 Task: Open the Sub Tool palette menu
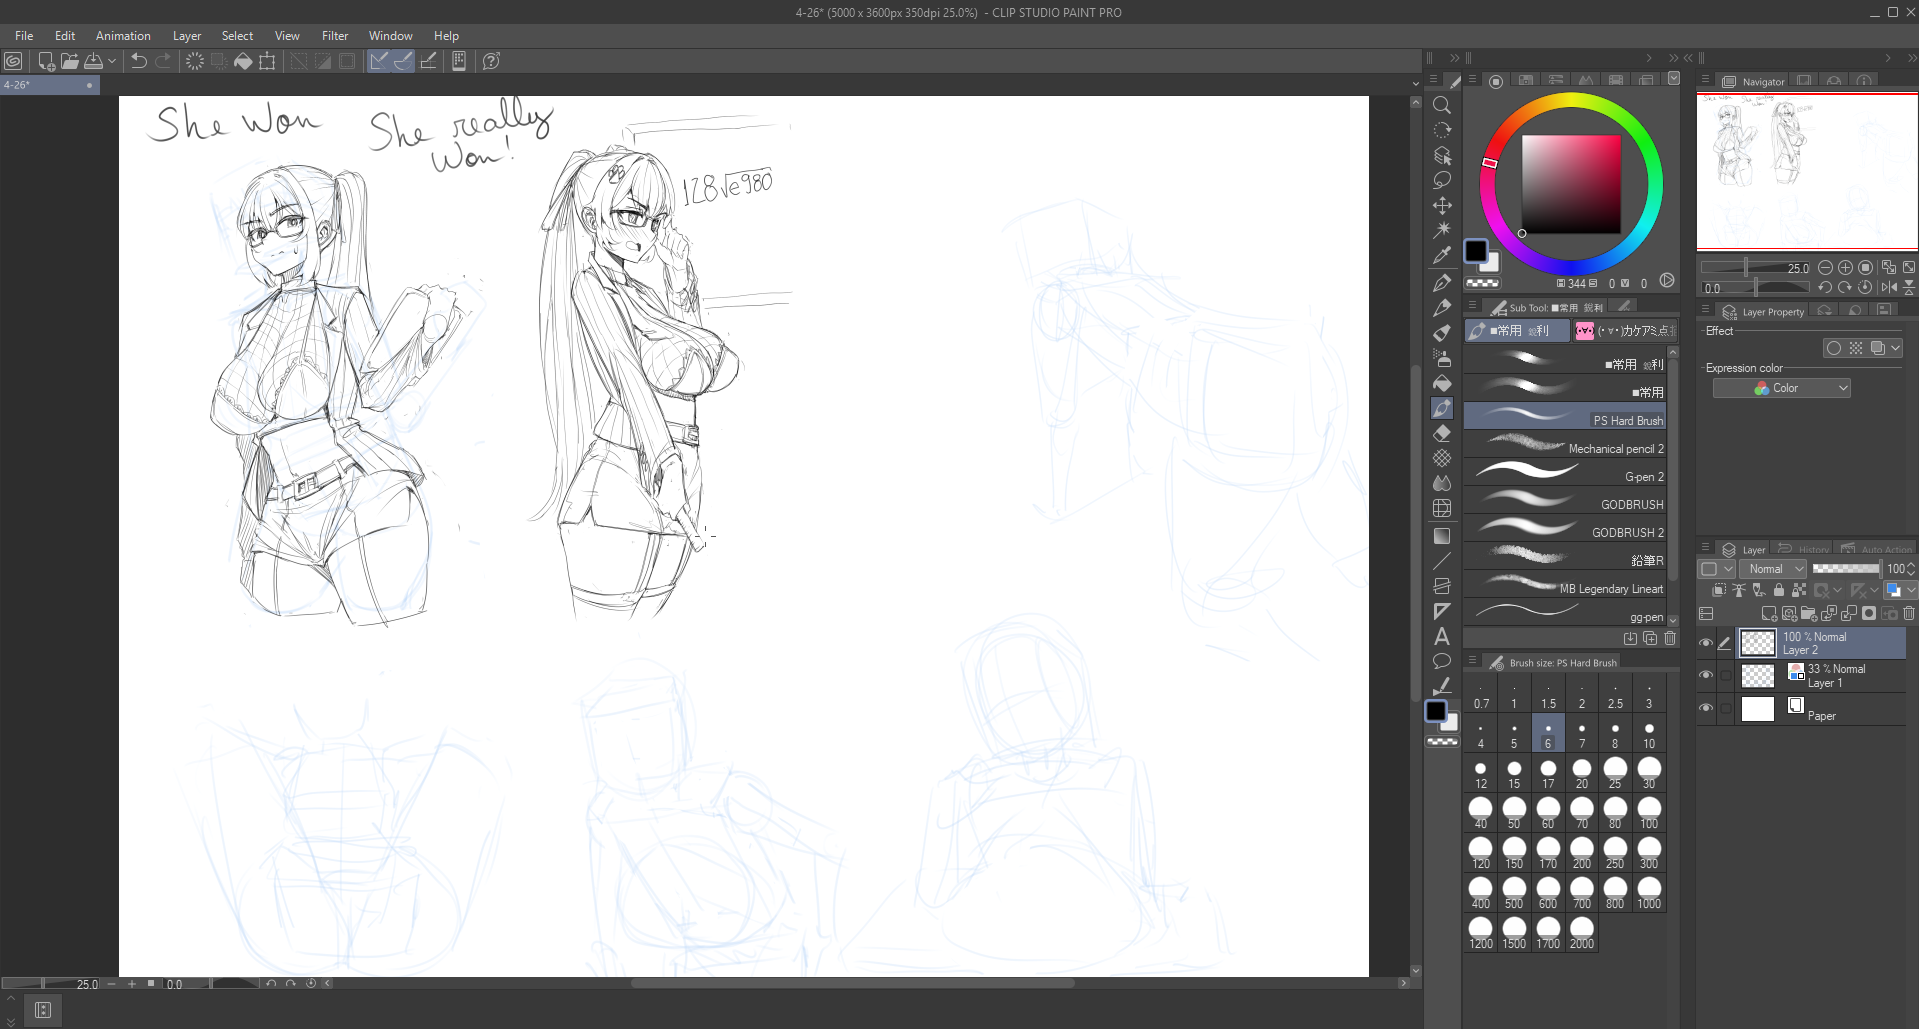coord(1472,306)
